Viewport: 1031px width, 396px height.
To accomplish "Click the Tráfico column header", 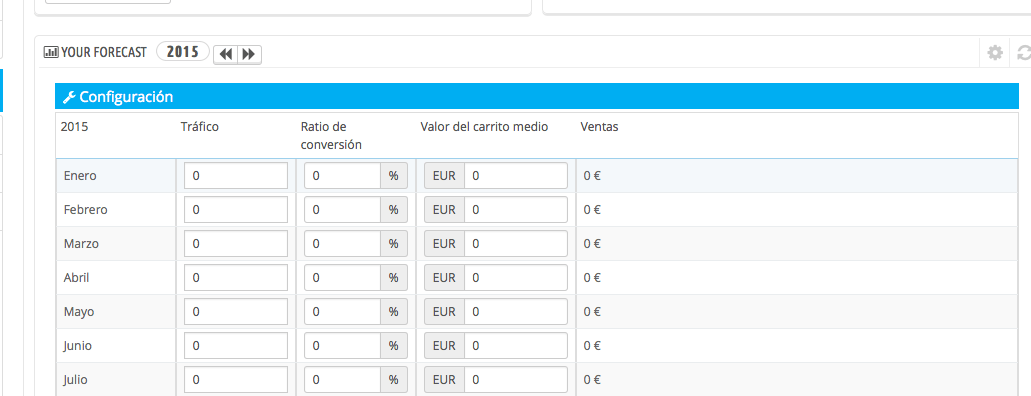I will 200,127.
